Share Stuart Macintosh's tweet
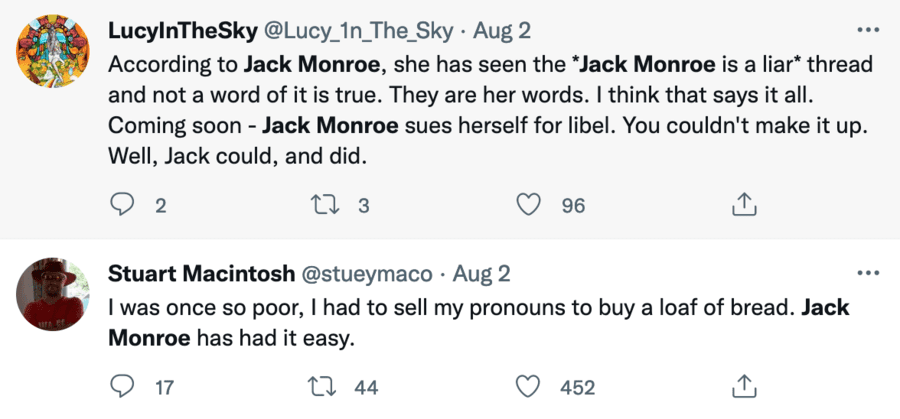900x419 pixels. tap(743, 386)
